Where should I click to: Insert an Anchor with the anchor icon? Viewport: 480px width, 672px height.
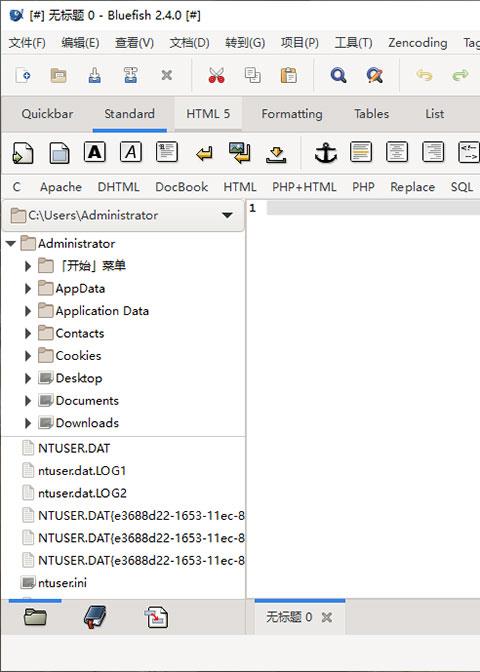[326, 153]
